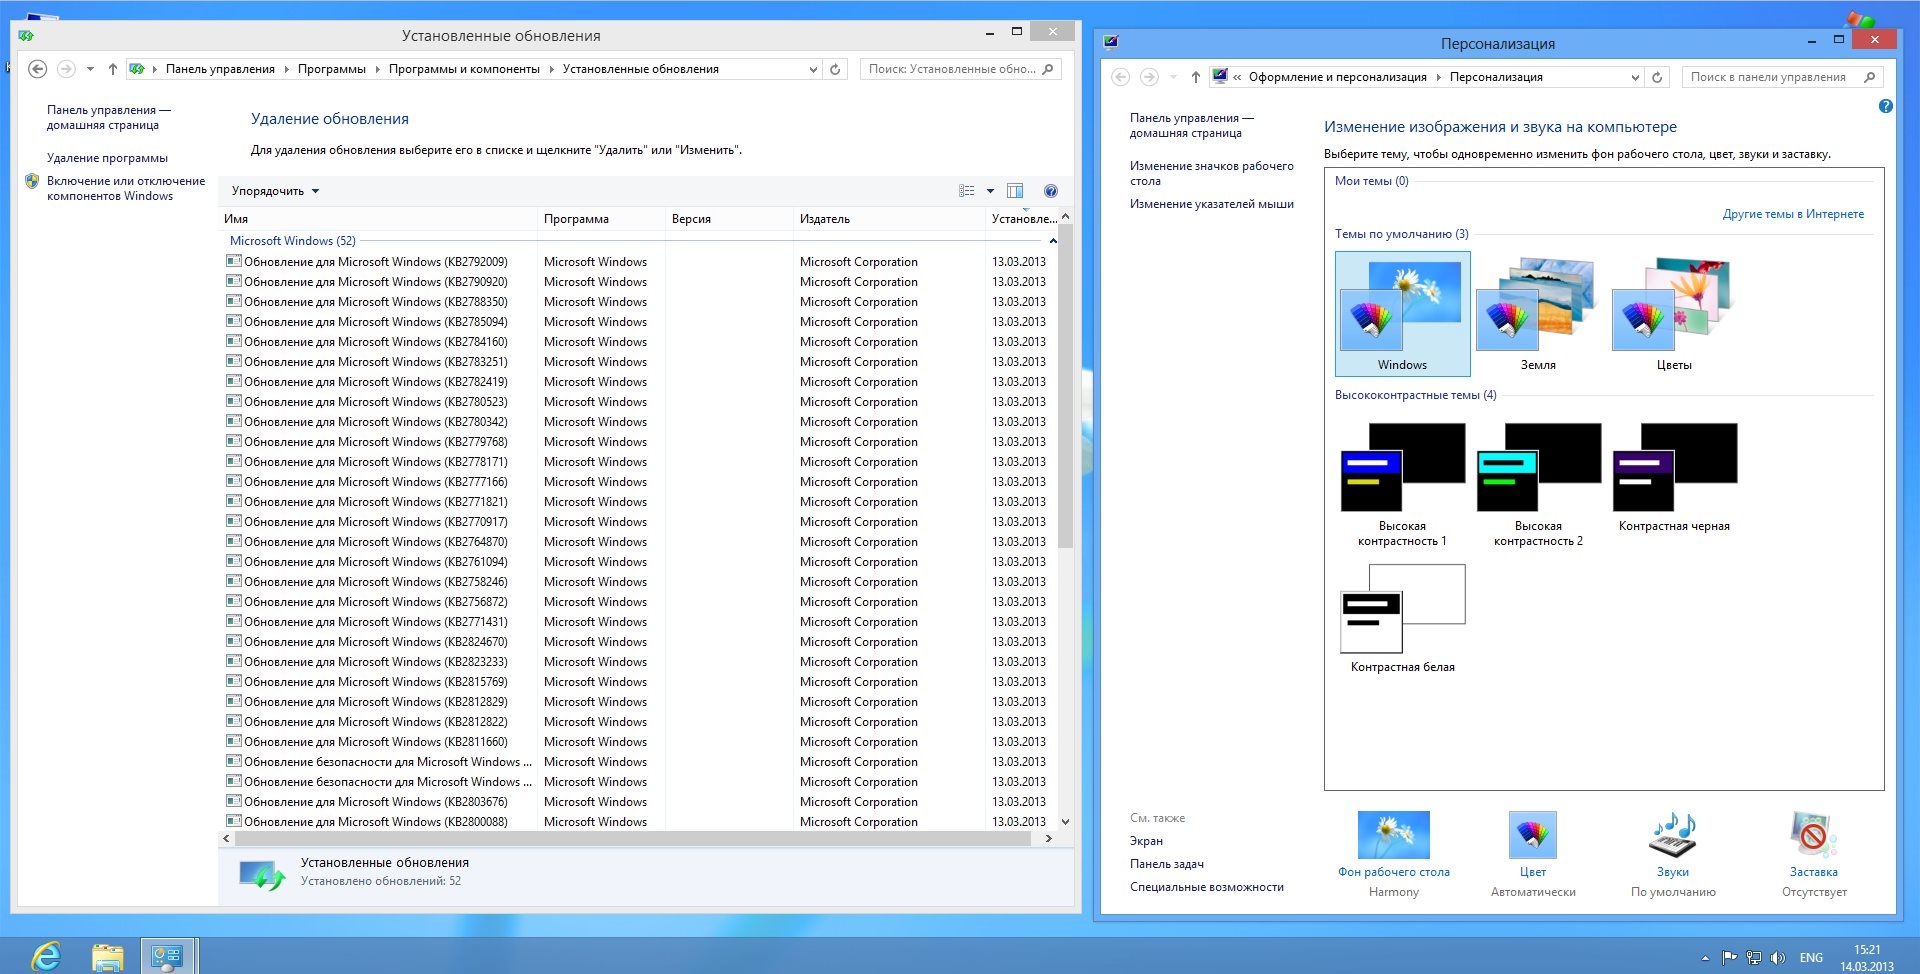
Task: Go back in the Персонализация window
Action: (x=1121, y=77)
